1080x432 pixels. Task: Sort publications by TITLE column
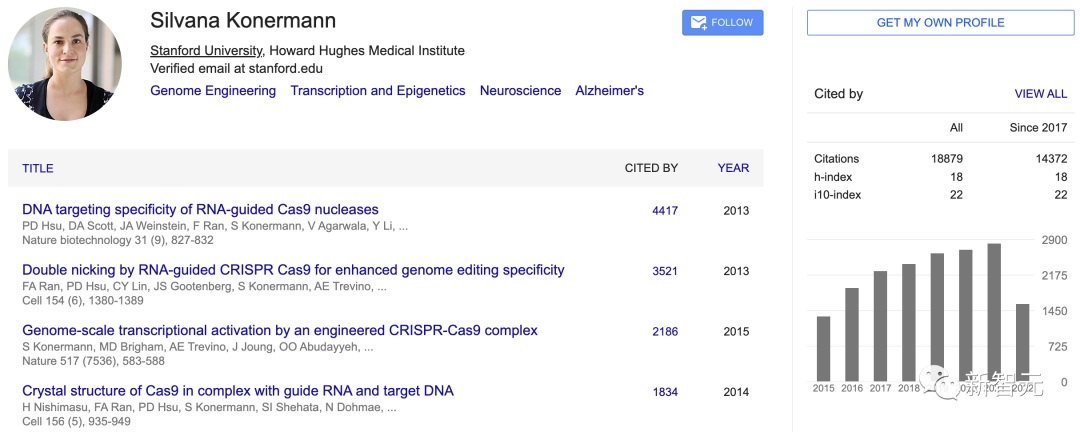(x=38, y=168)
